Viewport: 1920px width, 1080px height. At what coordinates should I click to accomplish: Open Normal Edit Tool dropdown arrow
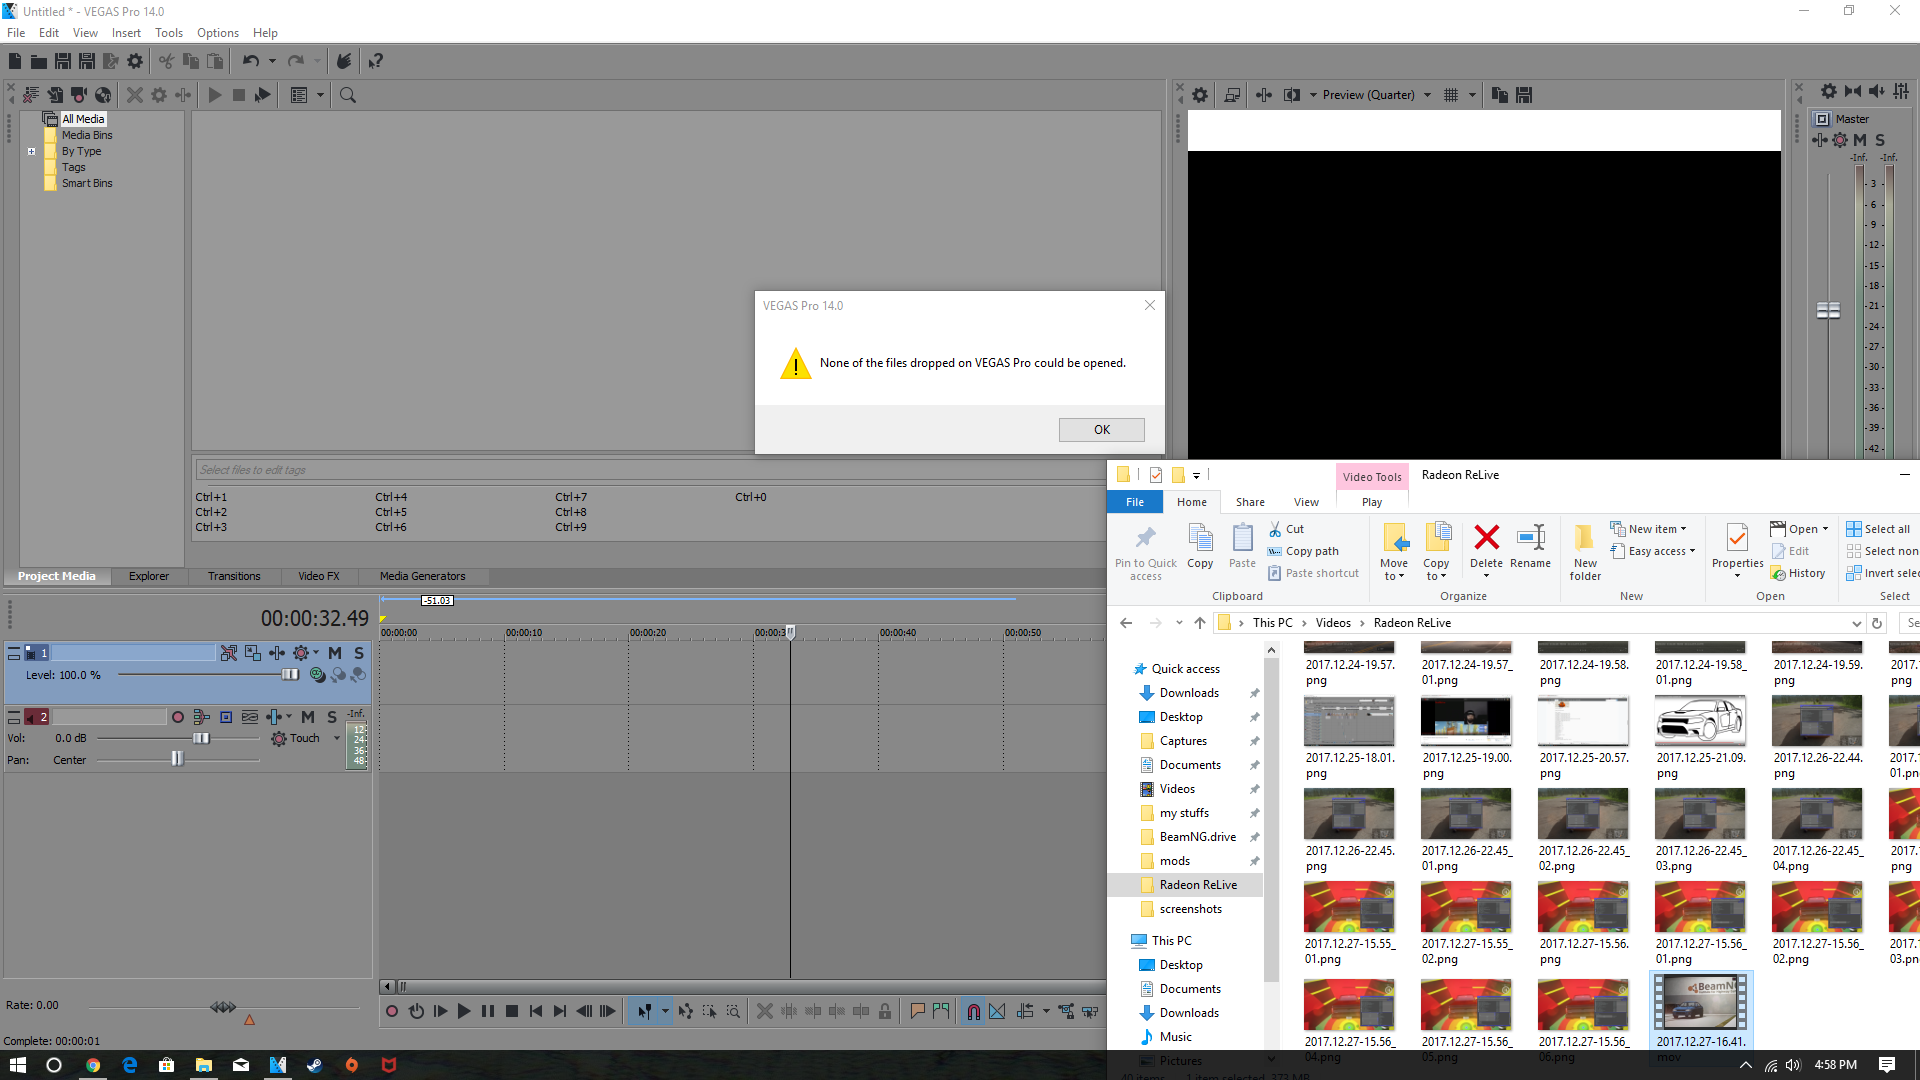click(x=665, y=1011)
